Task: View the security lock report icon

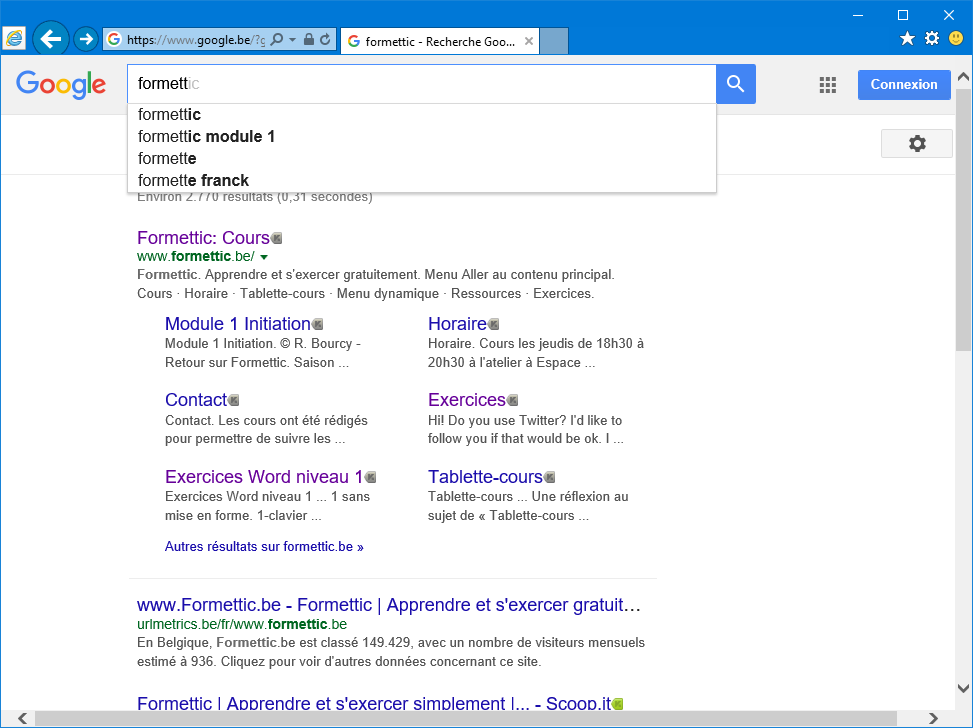Action: [x=308, y=40]
